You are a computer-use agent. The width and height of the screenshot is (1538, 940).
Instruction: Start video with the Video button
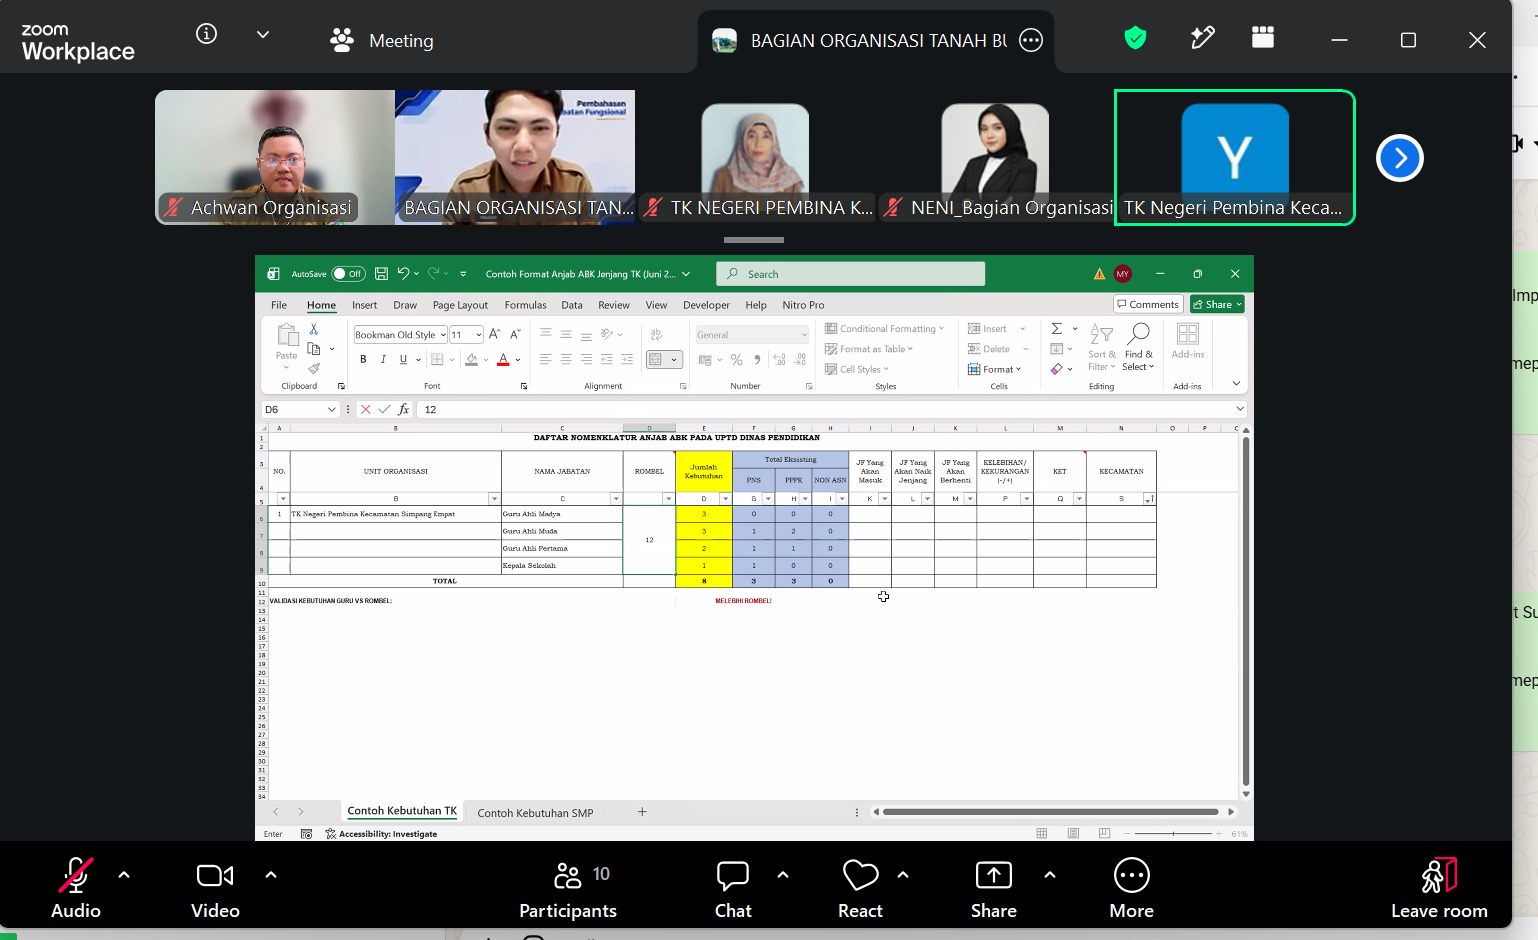[x=215, y=888]
